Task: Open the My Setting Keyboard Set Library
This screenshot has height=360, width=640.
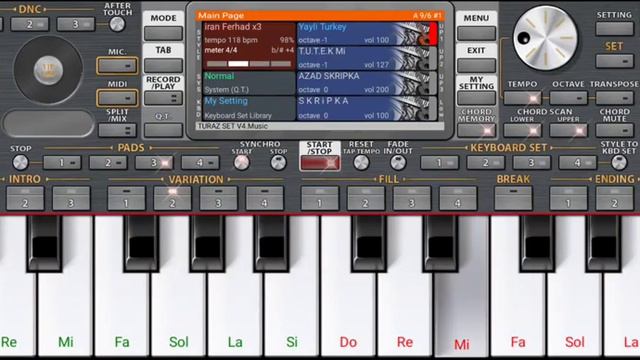Action: (249, 108)
